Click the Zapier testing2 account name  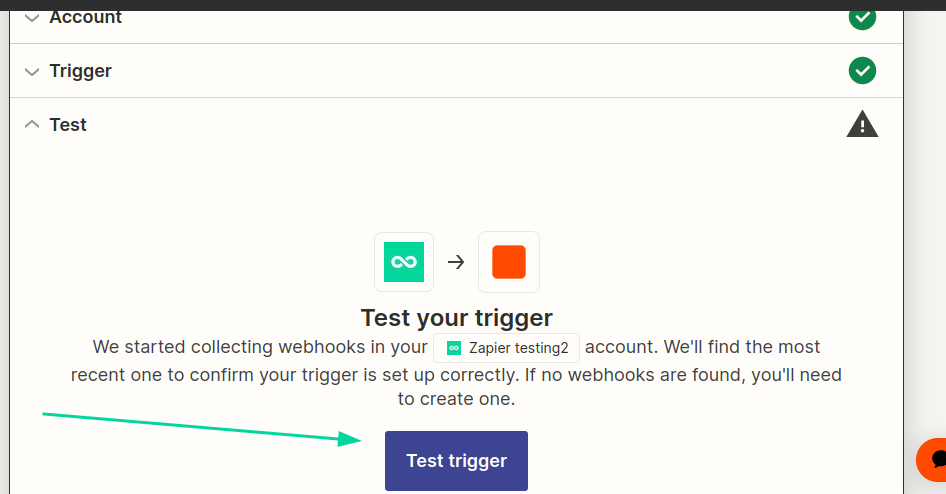518,348
